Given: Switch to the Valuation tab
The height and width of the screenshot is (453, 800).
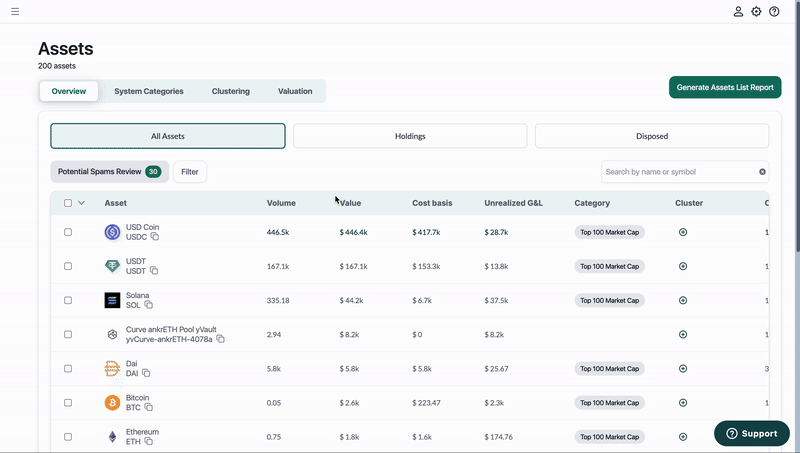Looking at the screenshot, I should [x=295, y=91].
